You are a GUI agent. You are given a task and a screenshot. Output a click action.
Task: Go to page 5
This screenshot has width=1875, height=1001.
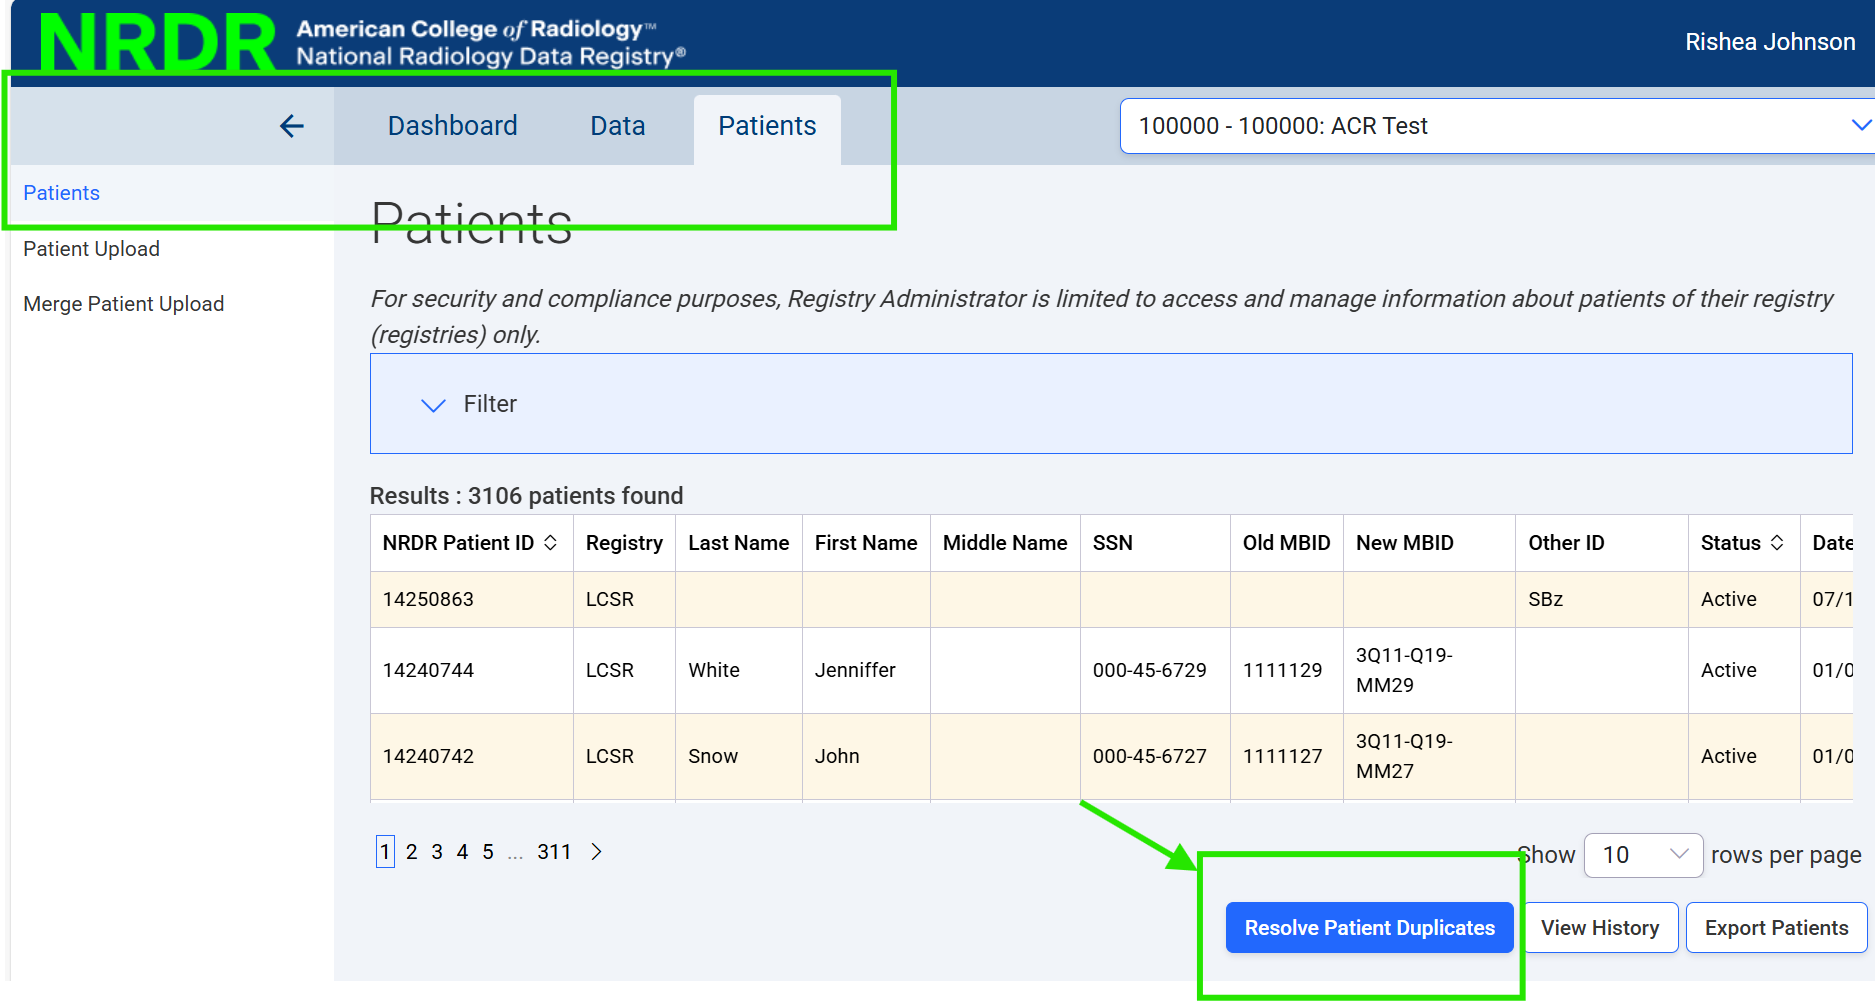click(488, 852)
